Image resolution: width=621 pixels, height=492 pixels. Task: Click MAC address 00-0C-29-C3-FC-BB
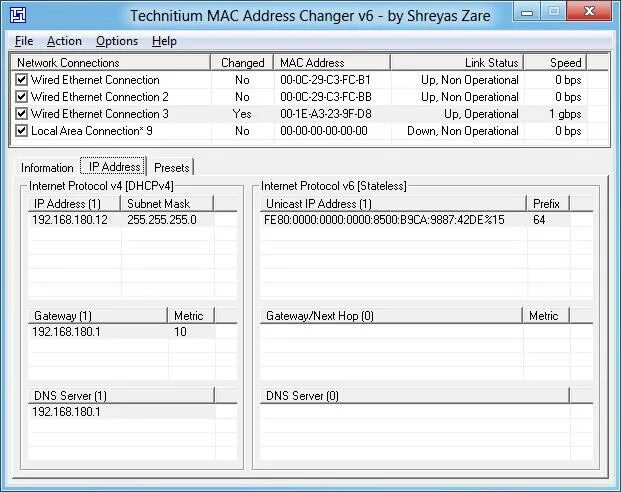pyautogui.click(x=326, y=97)
